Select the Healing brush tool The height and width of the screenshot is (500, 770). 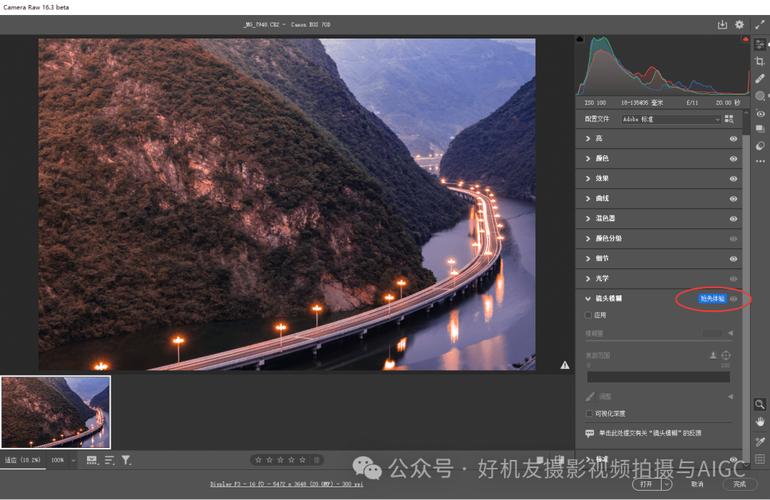[760, 79]
